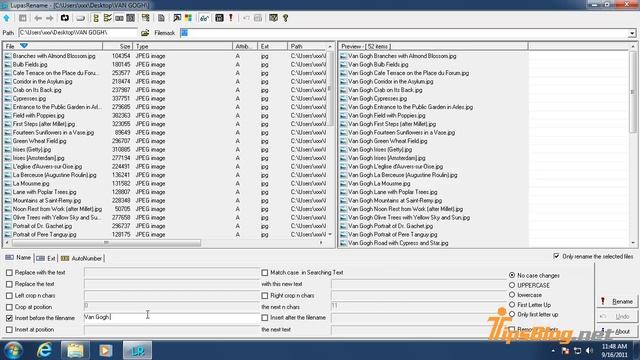Open help via yellow question mark icon
Viewport: 640px width, 360px height.
point(285,18)
